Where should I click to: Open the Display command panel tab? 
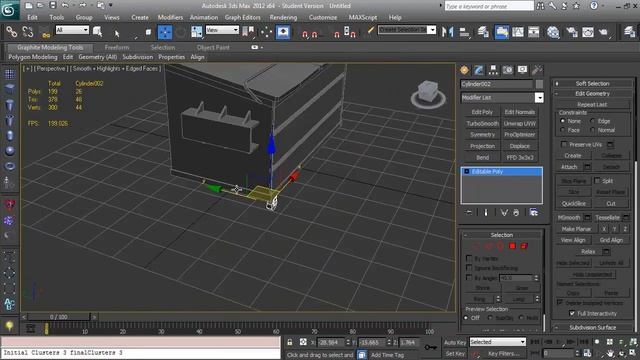coord(522,70)
